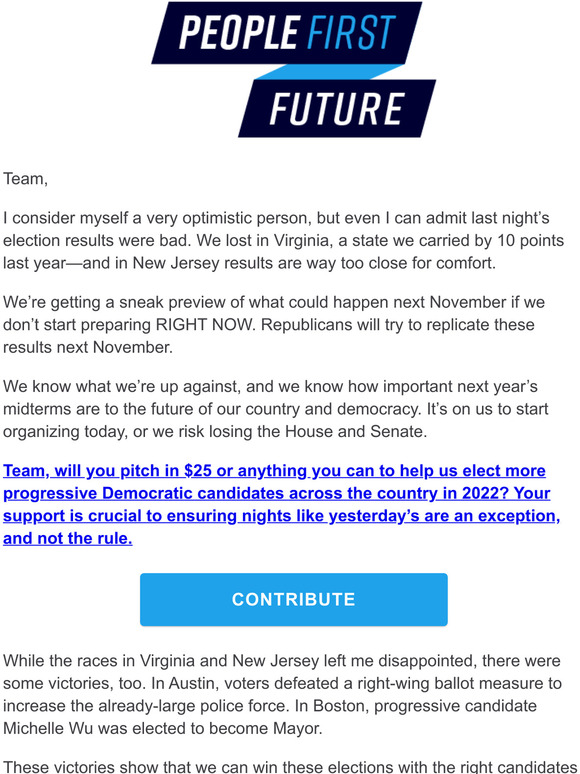The height and width of the screenshot is (774, 580).
Task: Click the link line 'support is crucial to ensuring nights'
Action: pyautogui.click(x=281, y=516)
